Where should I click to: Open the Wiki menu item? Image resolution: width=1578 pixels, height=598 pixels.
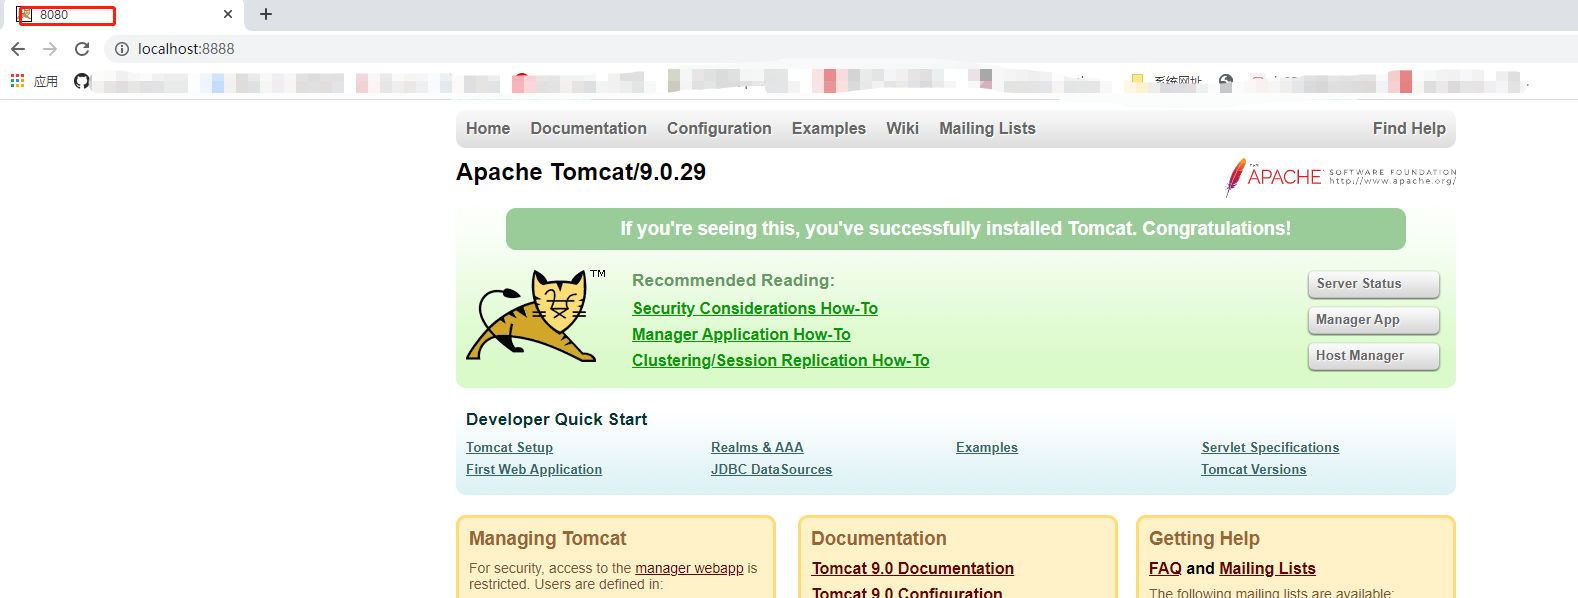902,128
